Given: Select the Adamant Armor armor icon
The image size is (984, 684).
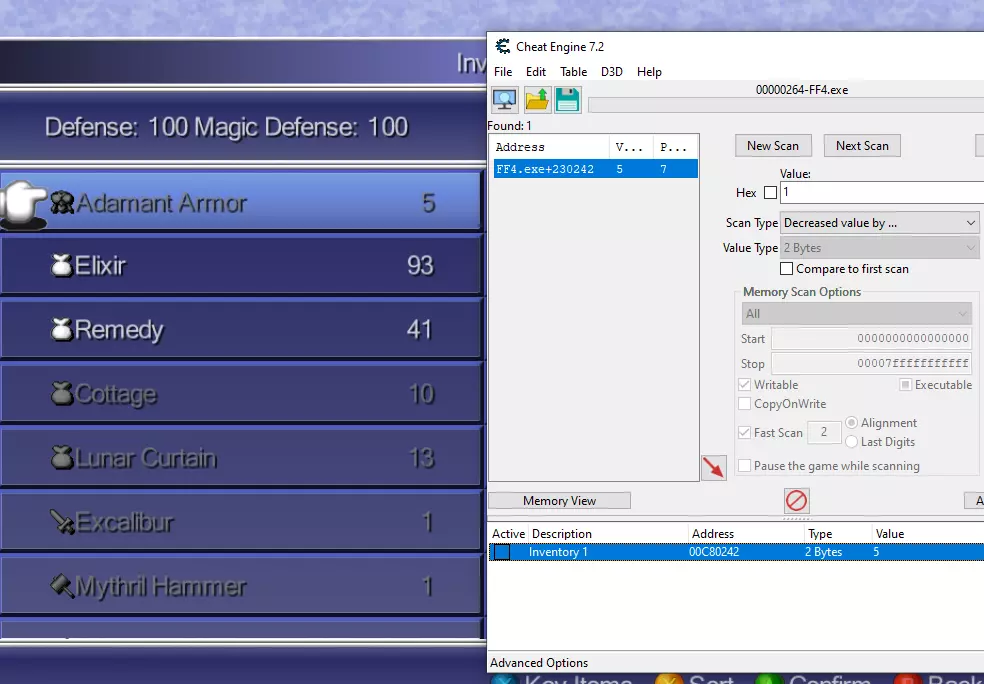Looking at the screenshot, I should coord(62,203).
